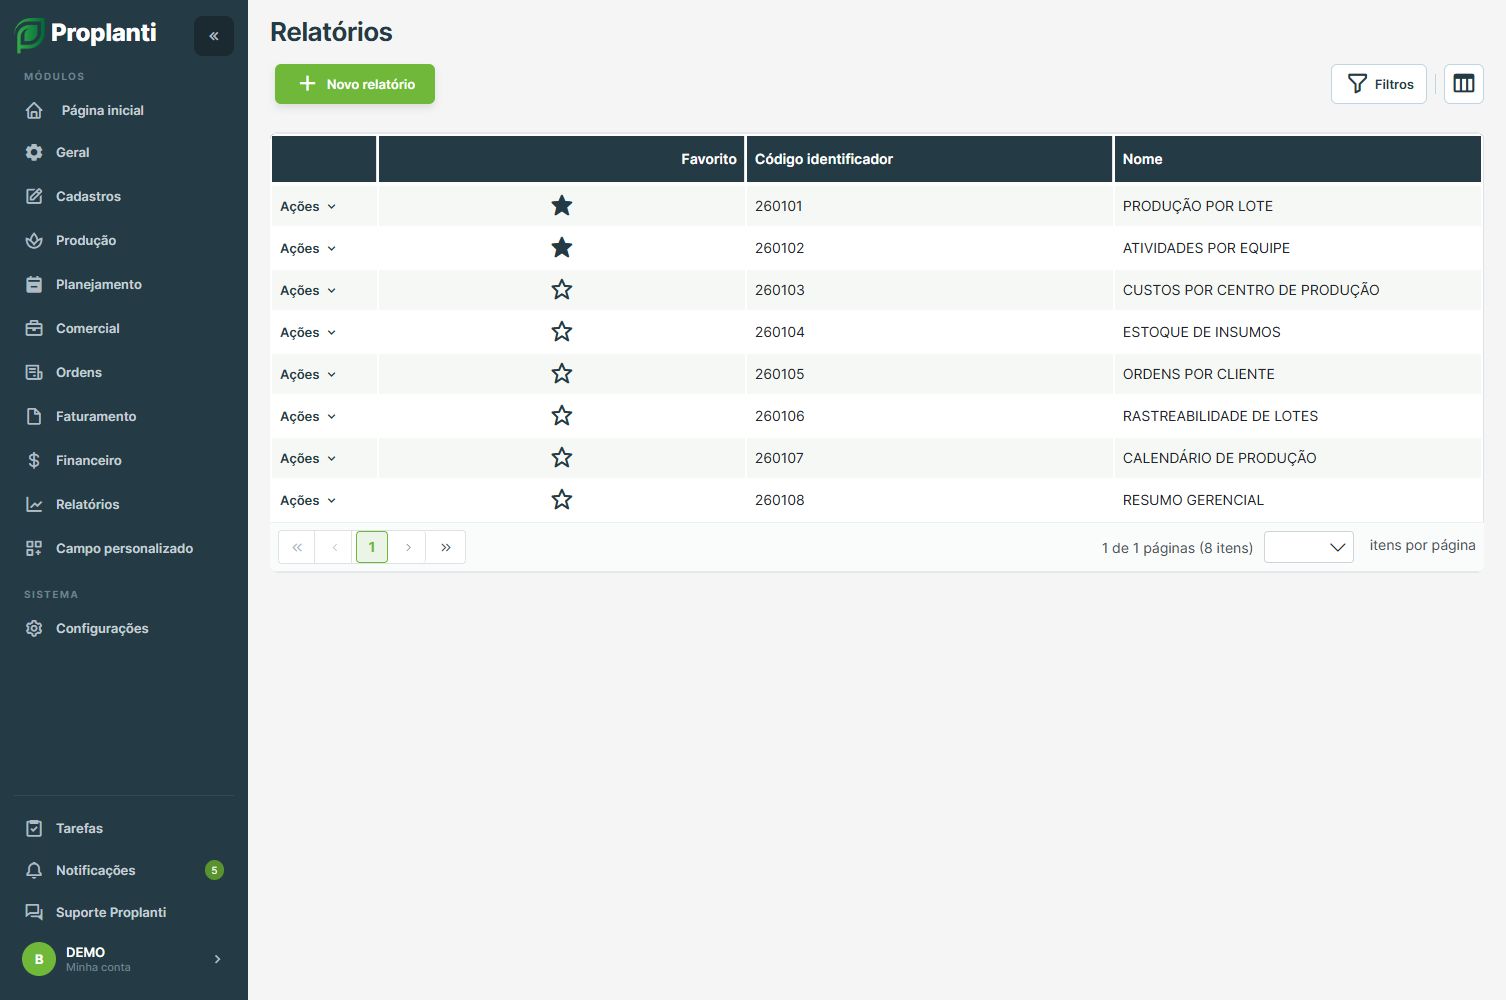Image resolution: width=1506 pixels, height=1000 pixels.
Task: Star the ORDENS POR CLIENTE report
Action: [562, 374]
